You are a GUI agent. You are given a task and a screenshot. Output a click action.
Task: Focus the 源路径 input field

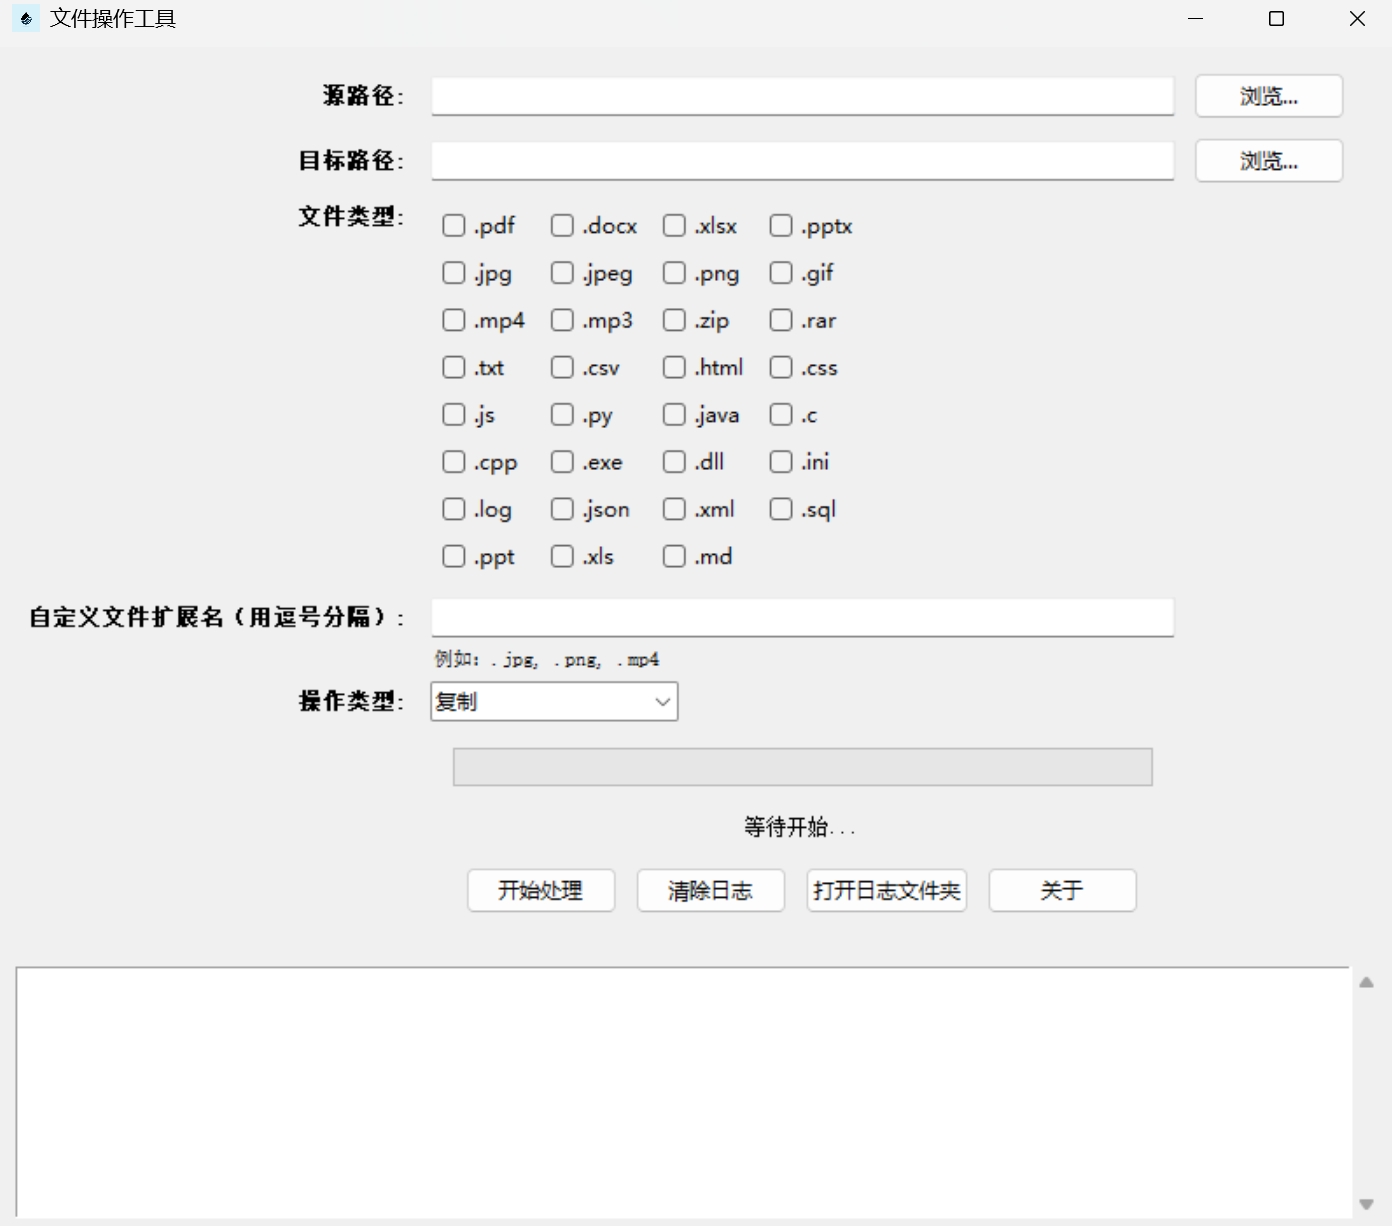pyautogui.click(x=802, y=96)
